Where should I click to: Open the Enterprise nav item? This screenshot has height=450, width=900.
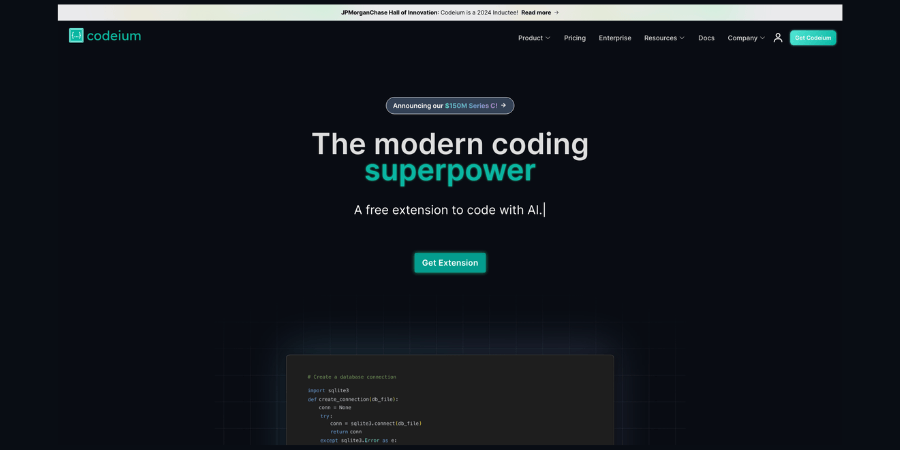pyautogui.click(x=615, y=38)
